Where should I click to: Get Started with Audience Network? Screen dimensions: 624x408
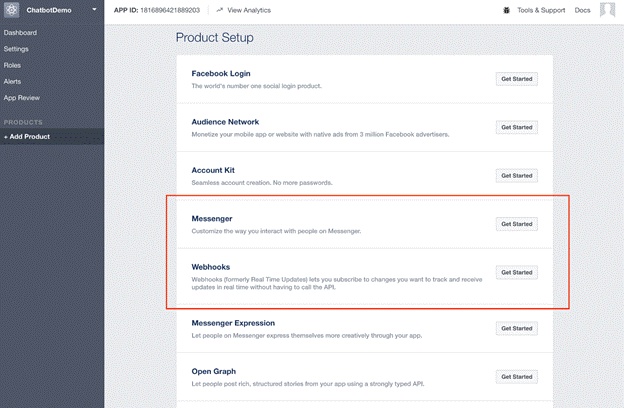[x=517, y=127]
